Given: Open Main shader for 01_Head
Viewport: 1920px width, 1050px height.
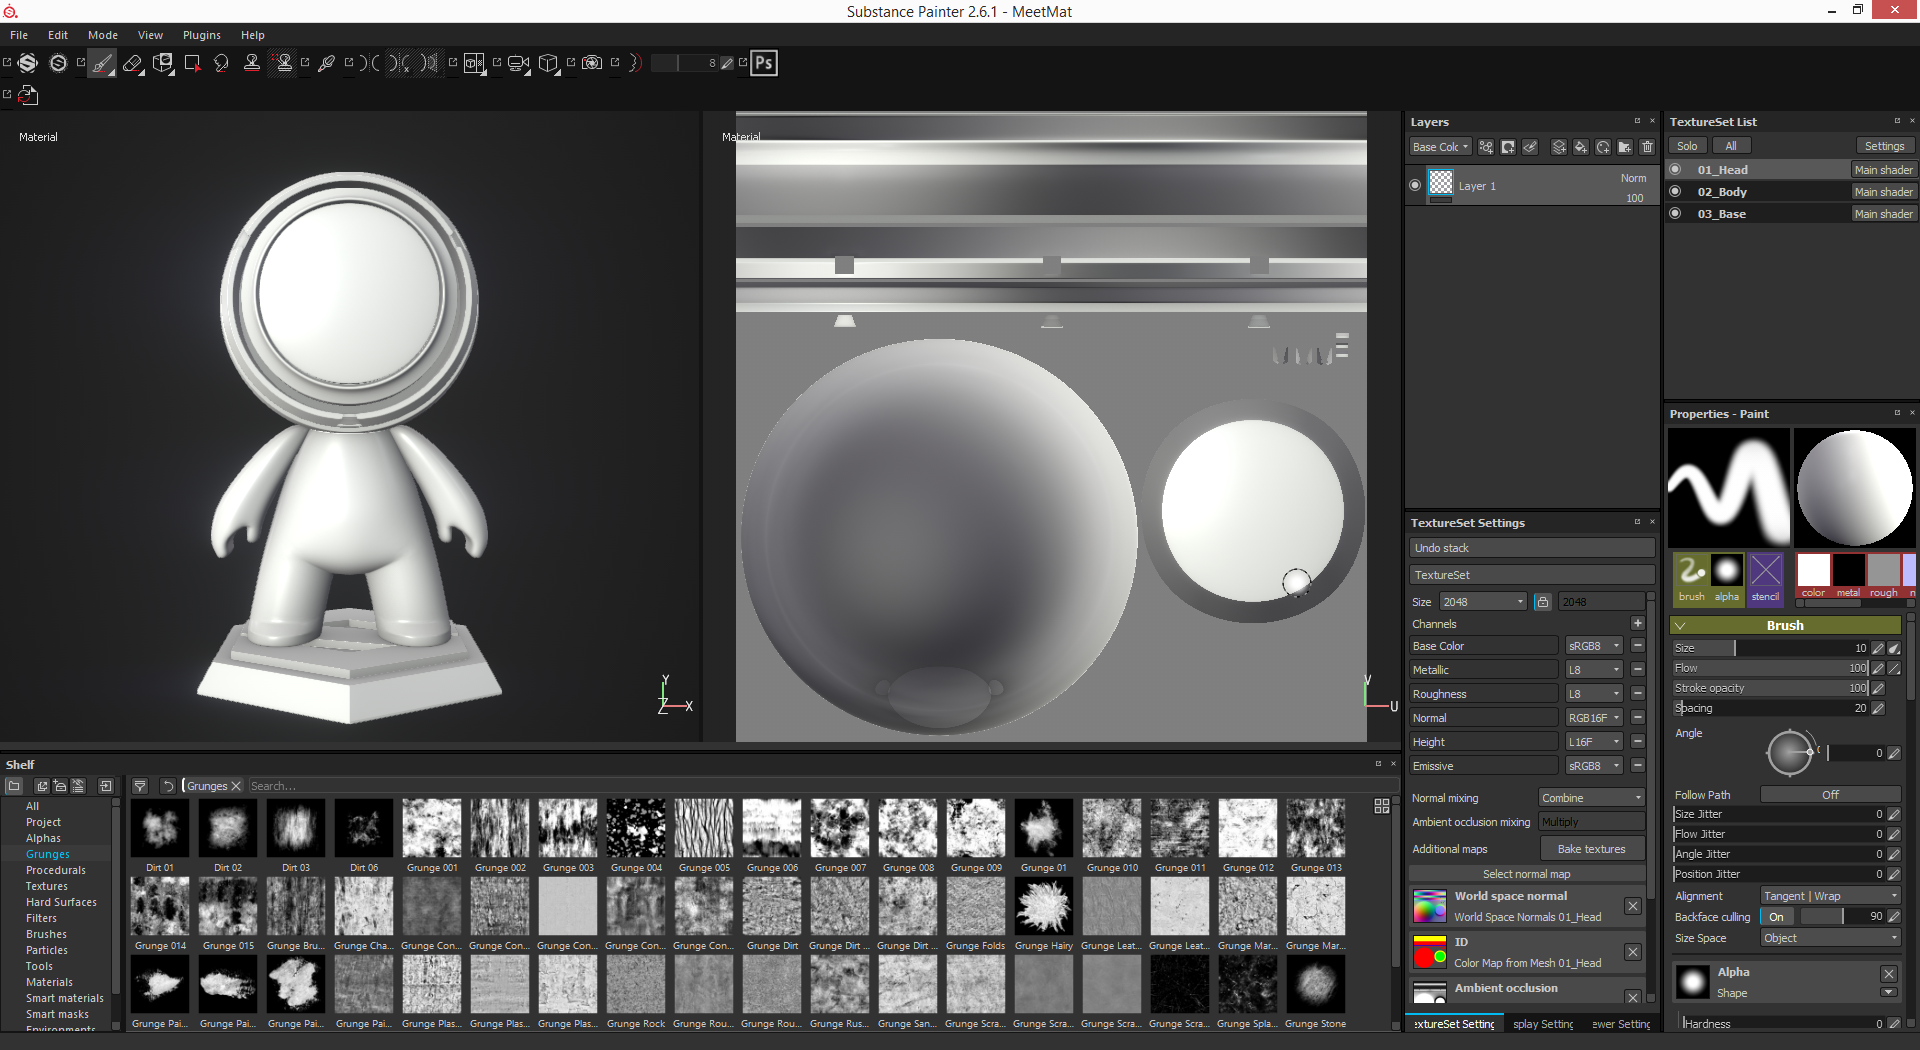Looking at the screenshot, I should pos(1884,170).
